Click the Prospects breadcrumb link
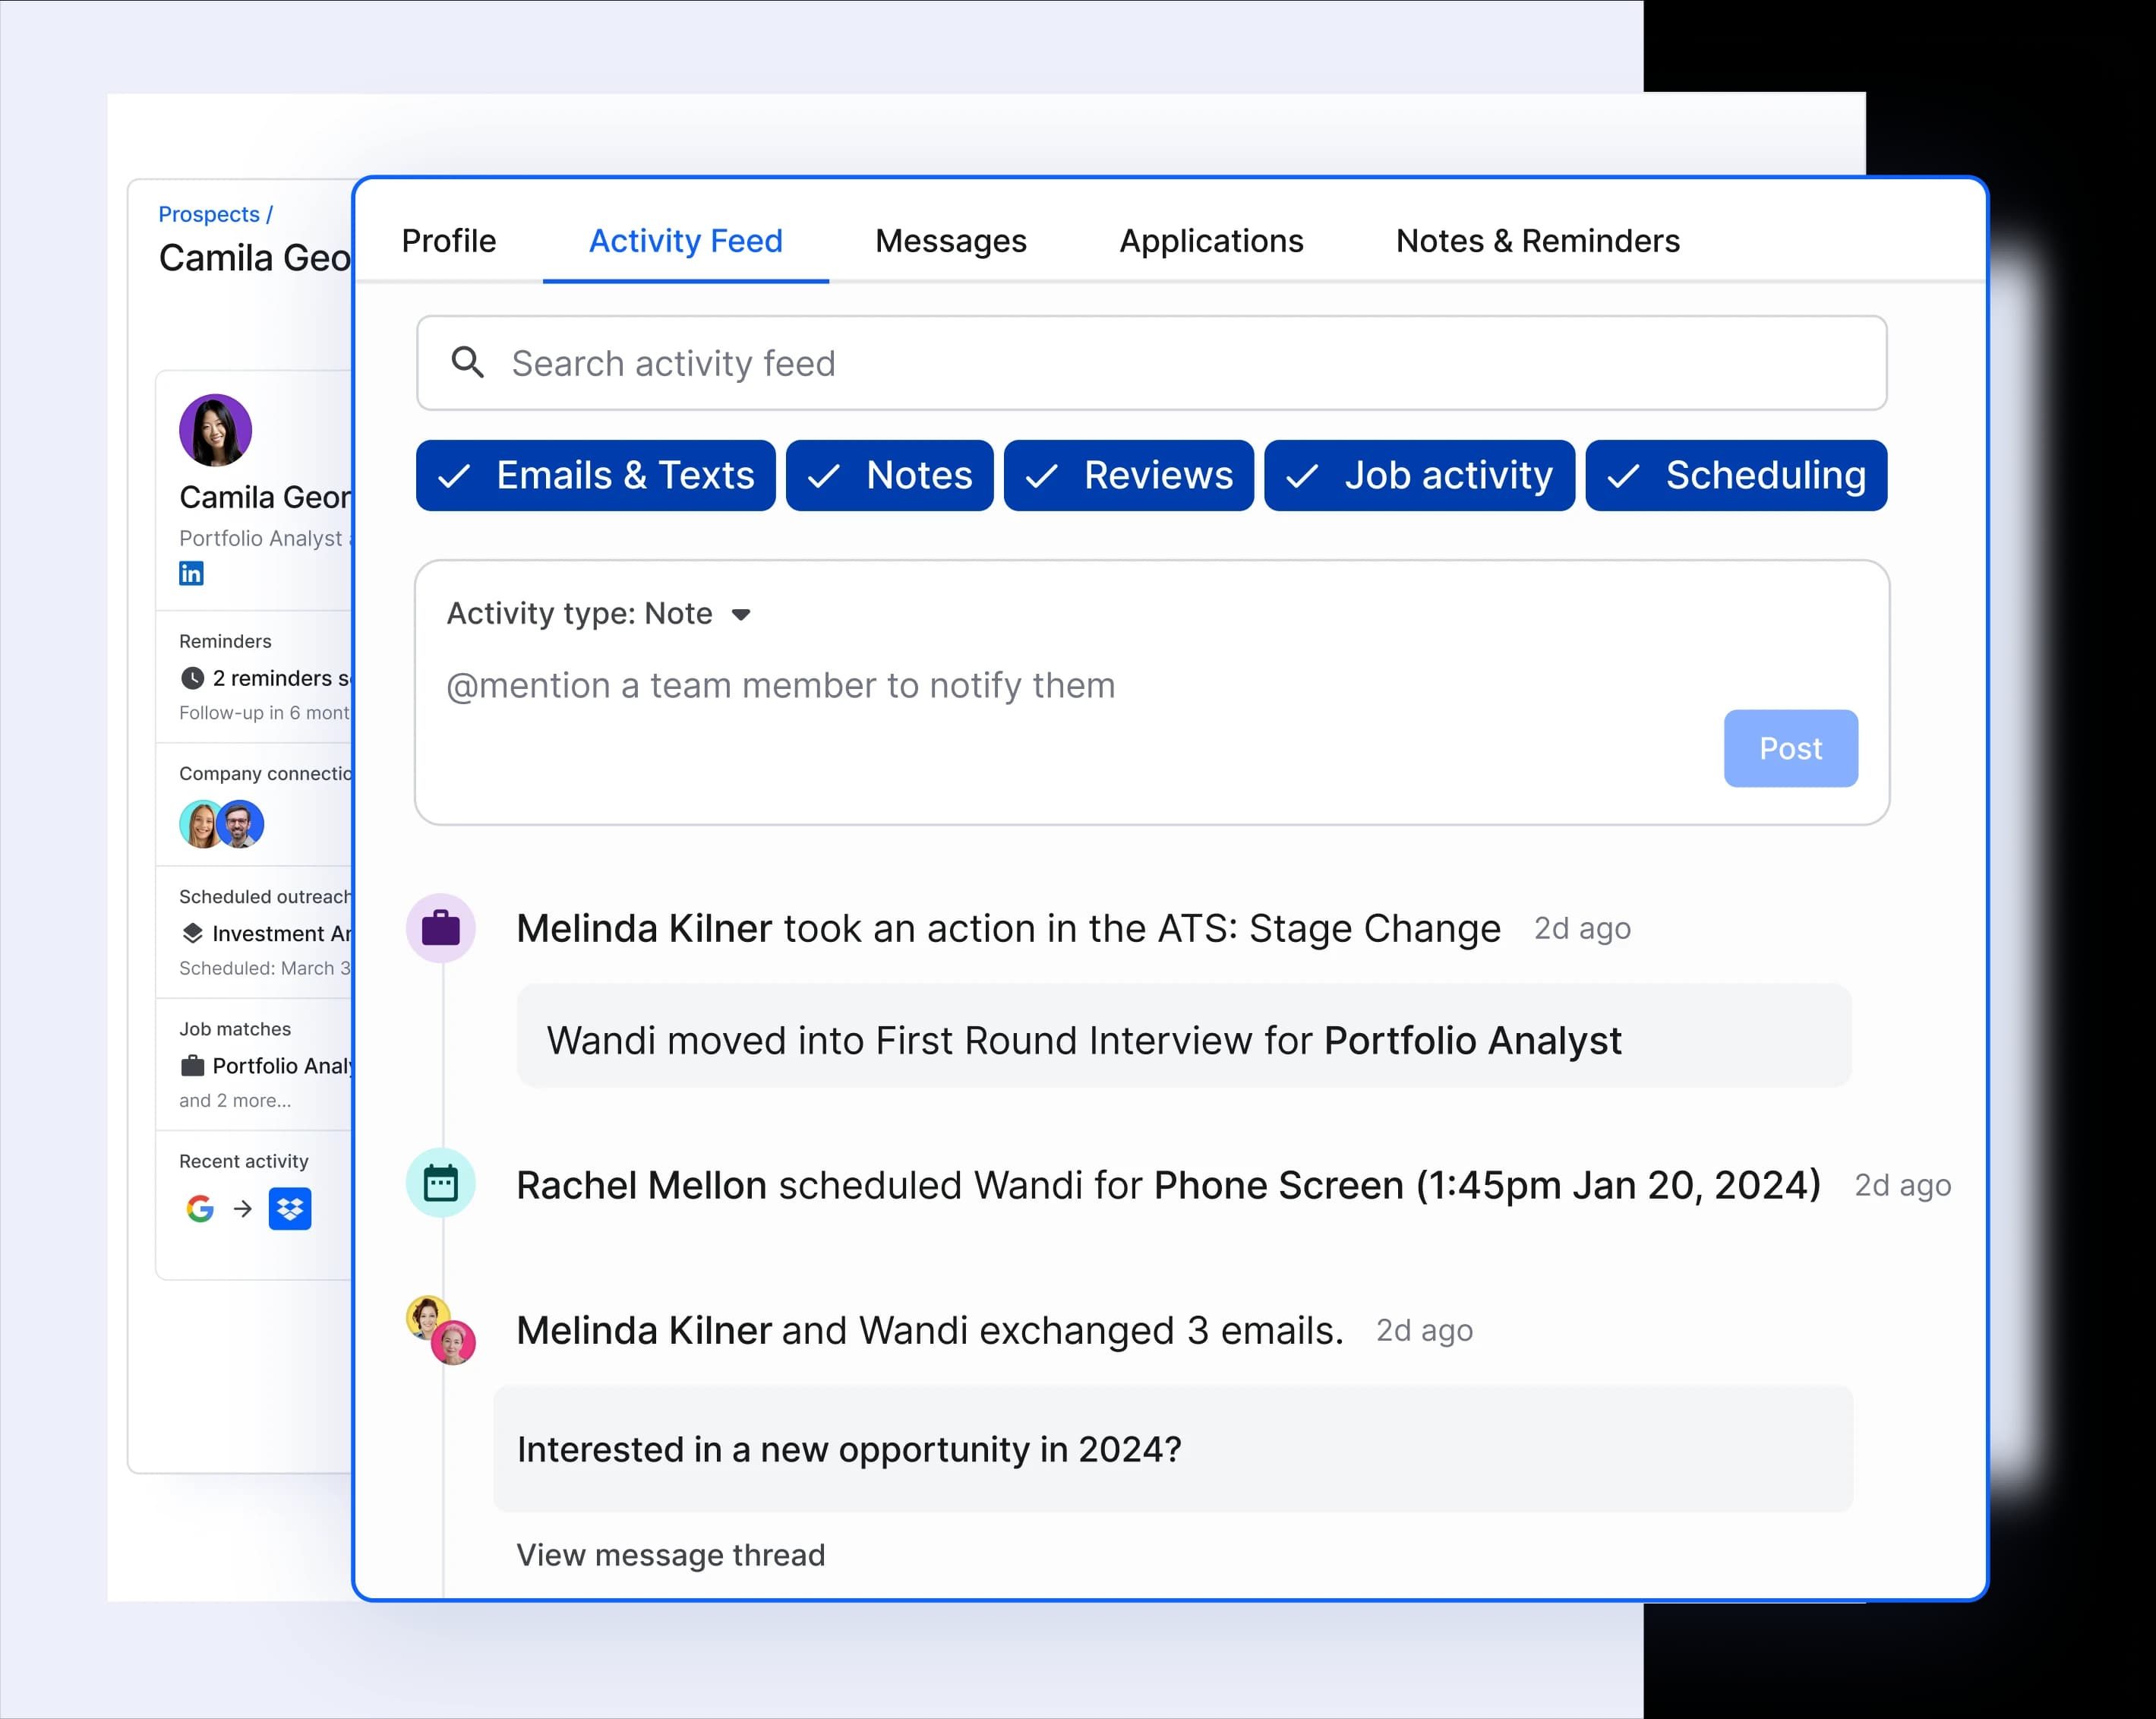Screen dimensions: 2156x1719 209,214
